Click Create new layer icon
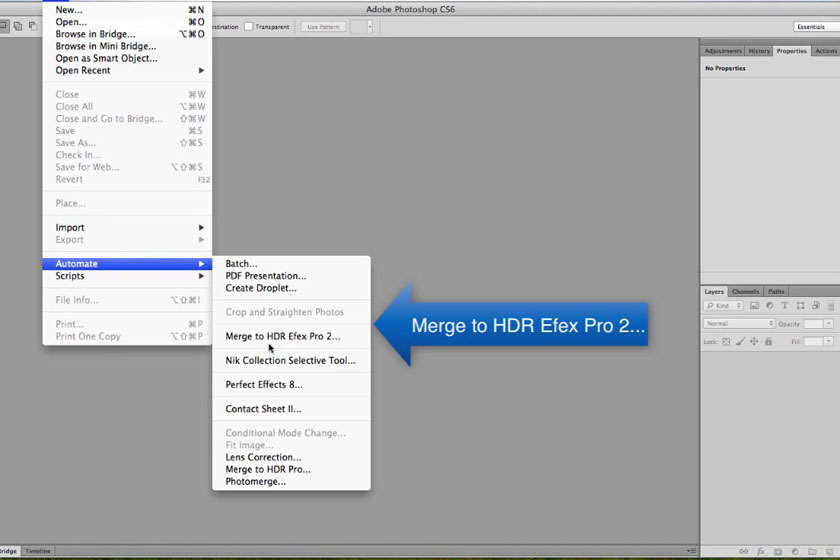 tap(829, 551)
